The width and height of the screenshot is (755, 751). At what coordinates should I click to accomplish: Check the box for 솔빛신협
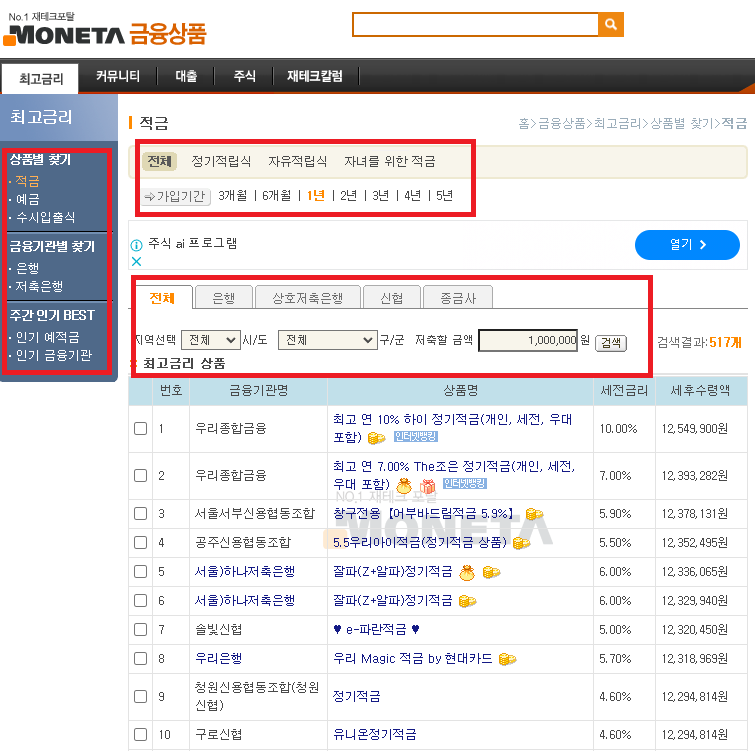tap(141, 629)
